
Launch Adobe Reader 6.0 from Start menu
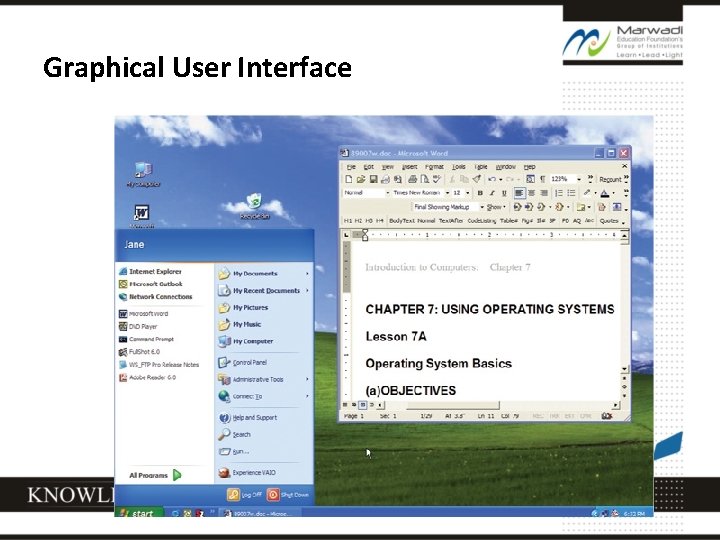coord(147,377)
